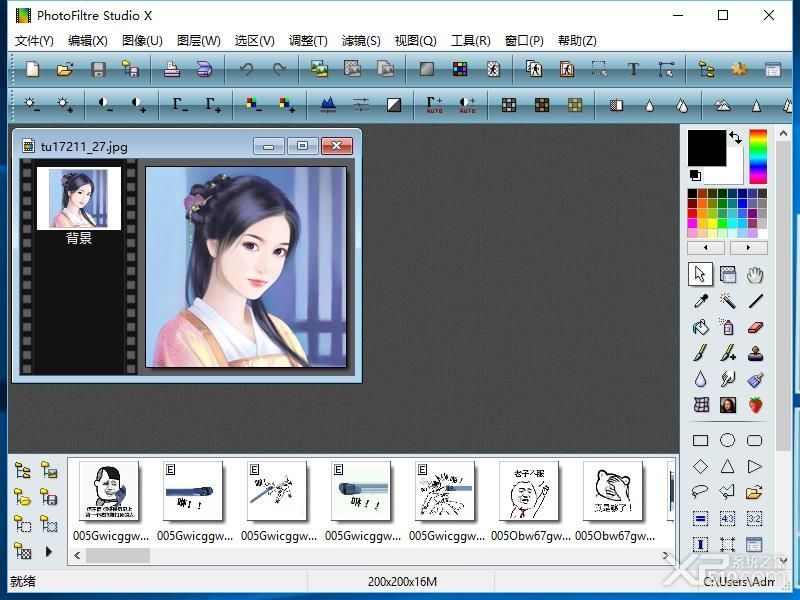
Task: Expand explorer options with the black arrow
Action: coord(48,551)
